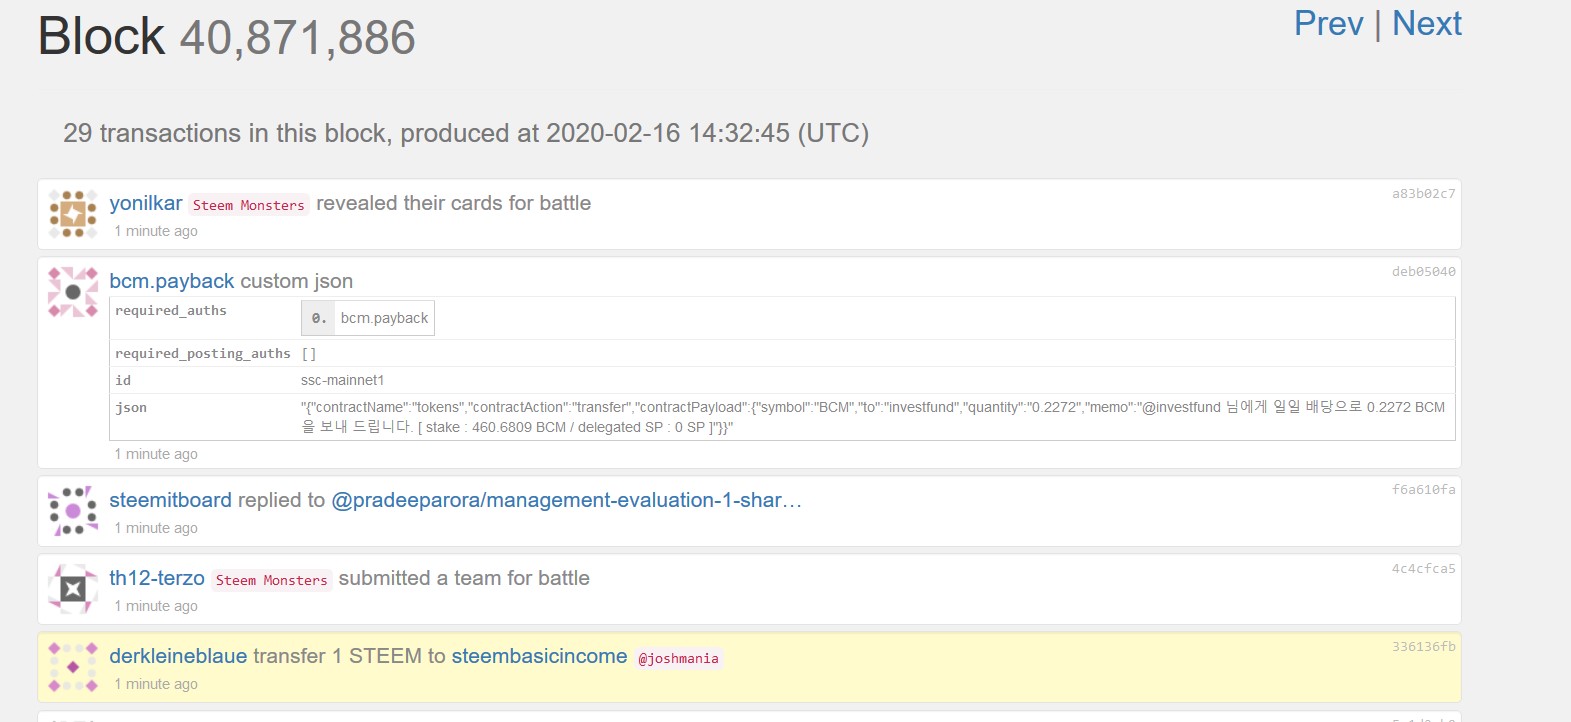Click steemitboard's avatar identicon
Image resolution: width=1571 pixels, height=722 pixels.
point(73,511)
